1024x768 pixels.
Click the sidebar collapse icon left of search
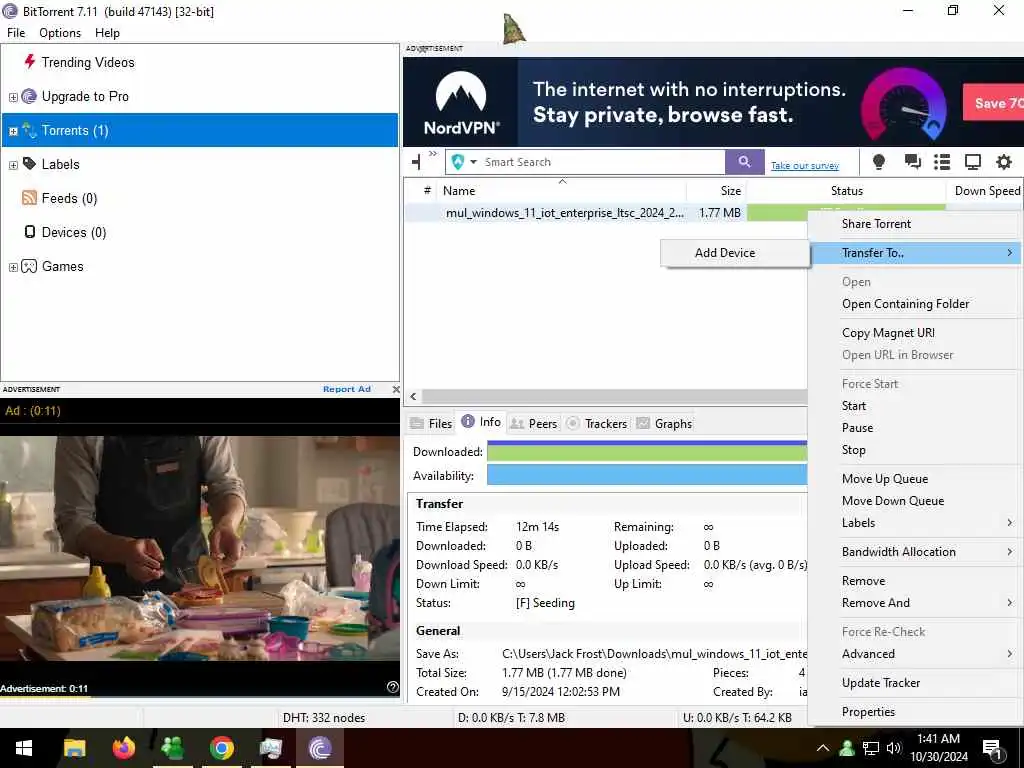[x=416, y=161]
